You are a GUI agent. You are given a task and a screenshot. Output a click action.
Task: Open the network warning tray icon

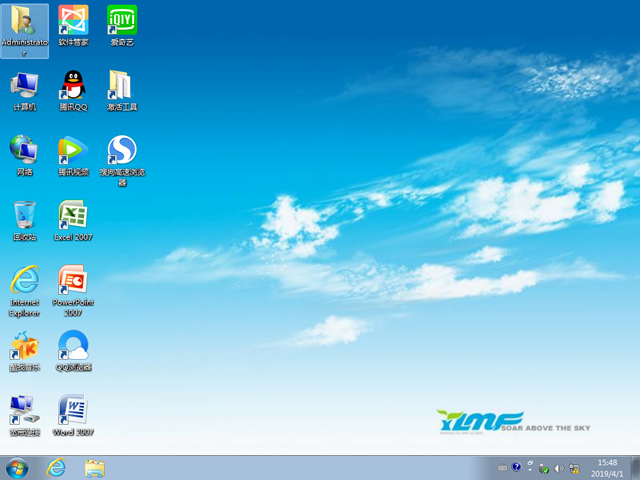click(574, 468)
